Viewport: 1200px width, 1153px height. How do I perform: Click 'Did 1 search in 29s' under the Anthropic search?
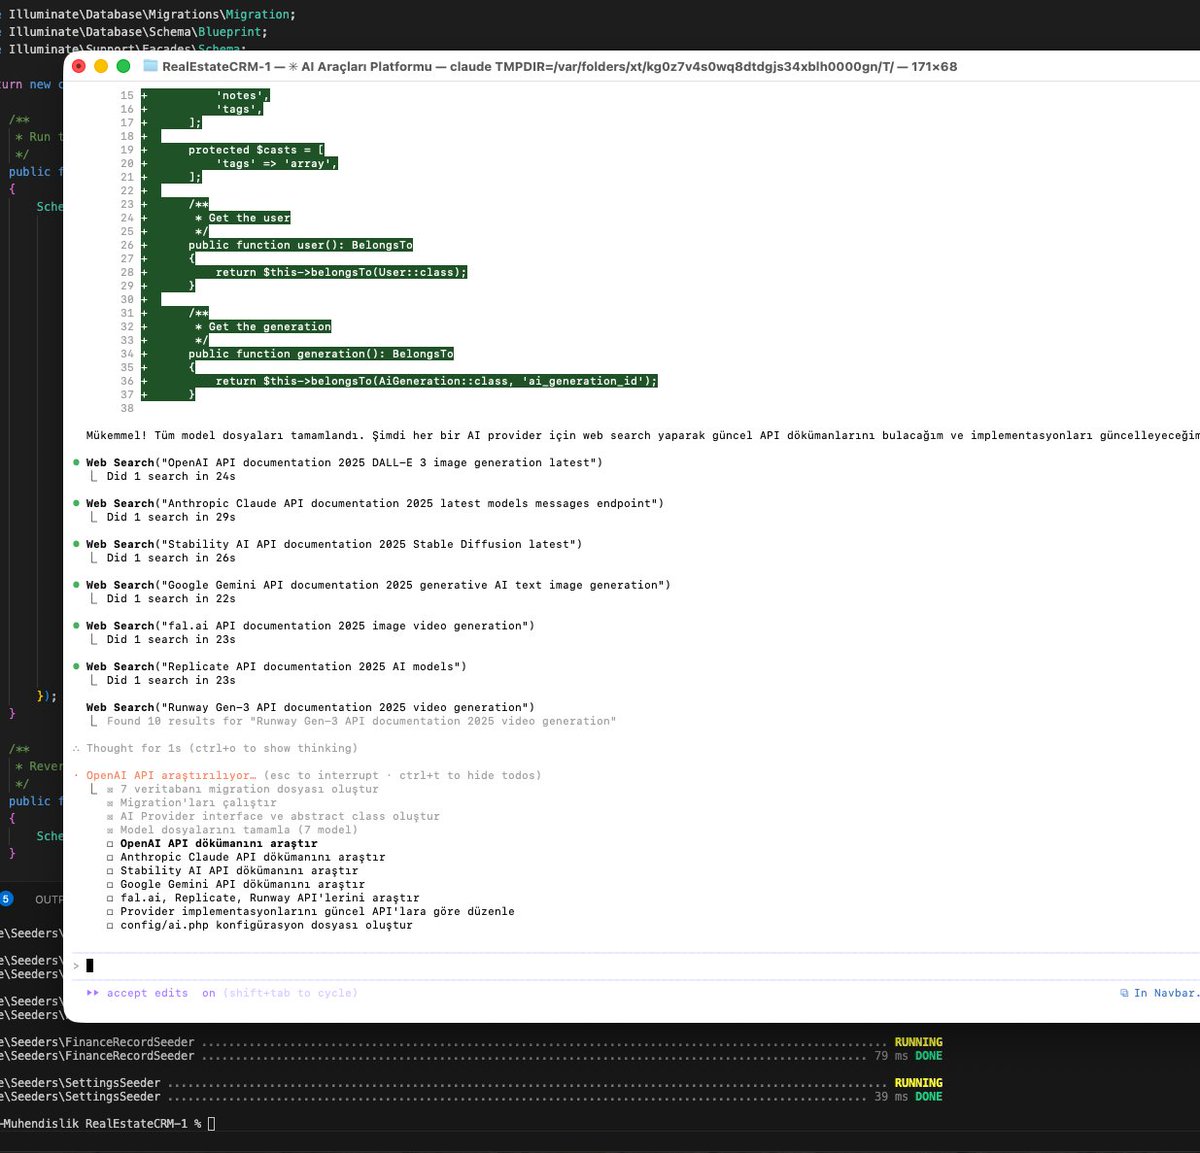[171, 517]
